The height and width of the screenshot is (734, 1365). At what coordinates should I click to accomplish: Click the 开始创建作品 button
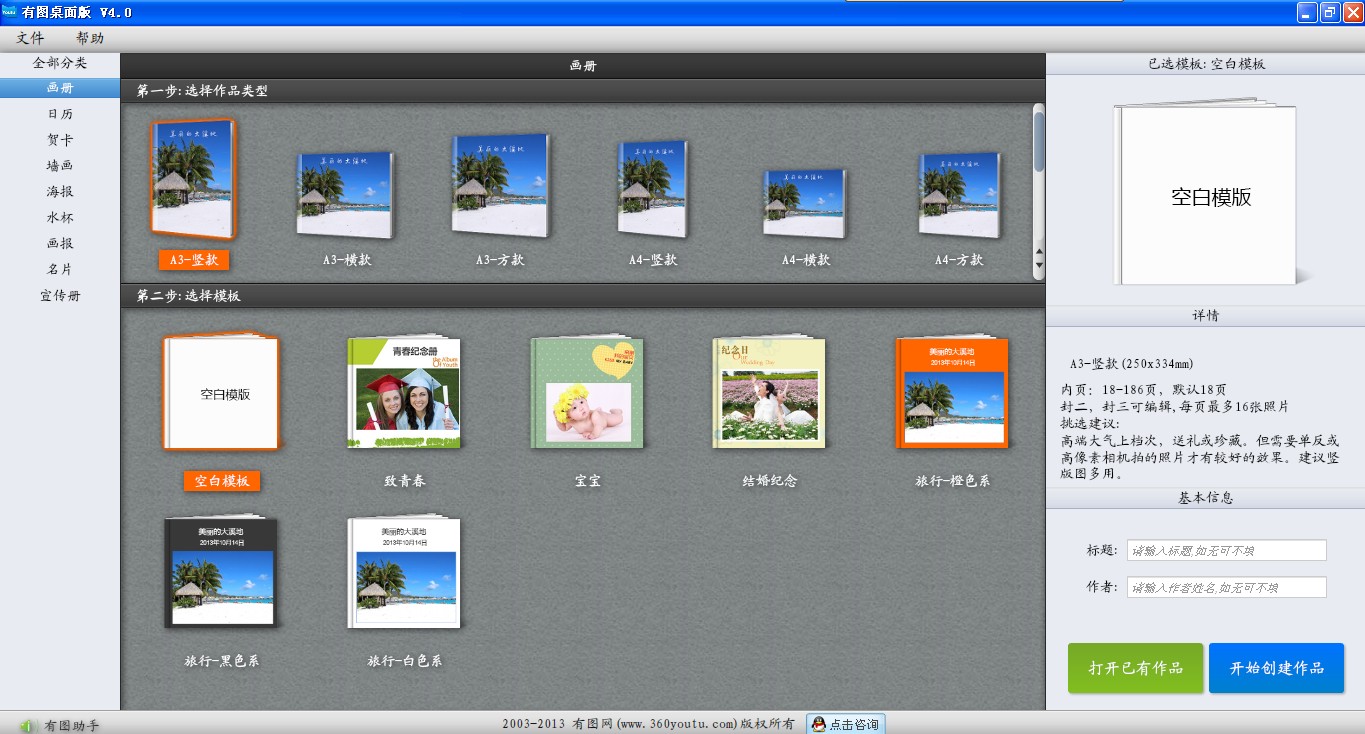pos(1276,668)
